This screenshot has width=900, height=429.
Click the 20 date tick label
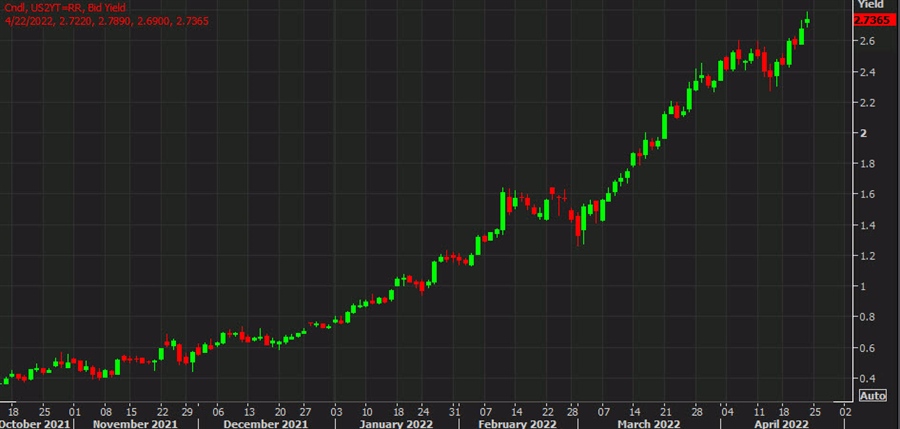[280, 411]
